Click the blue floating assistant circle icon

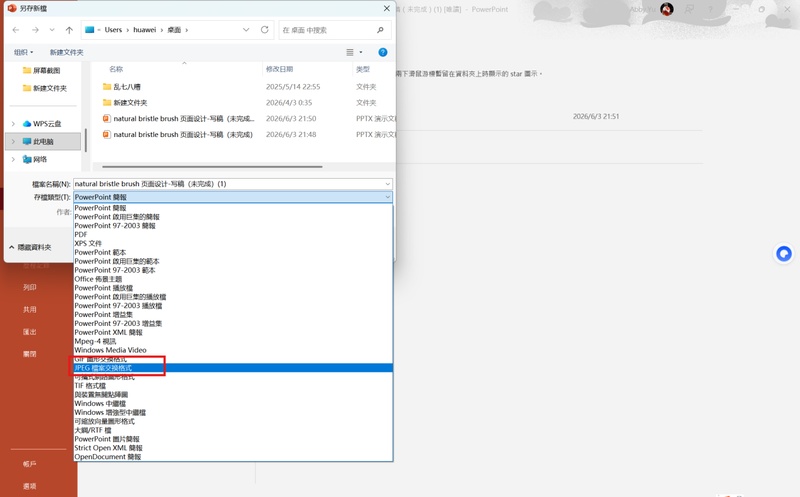click(x=784, y=254)
